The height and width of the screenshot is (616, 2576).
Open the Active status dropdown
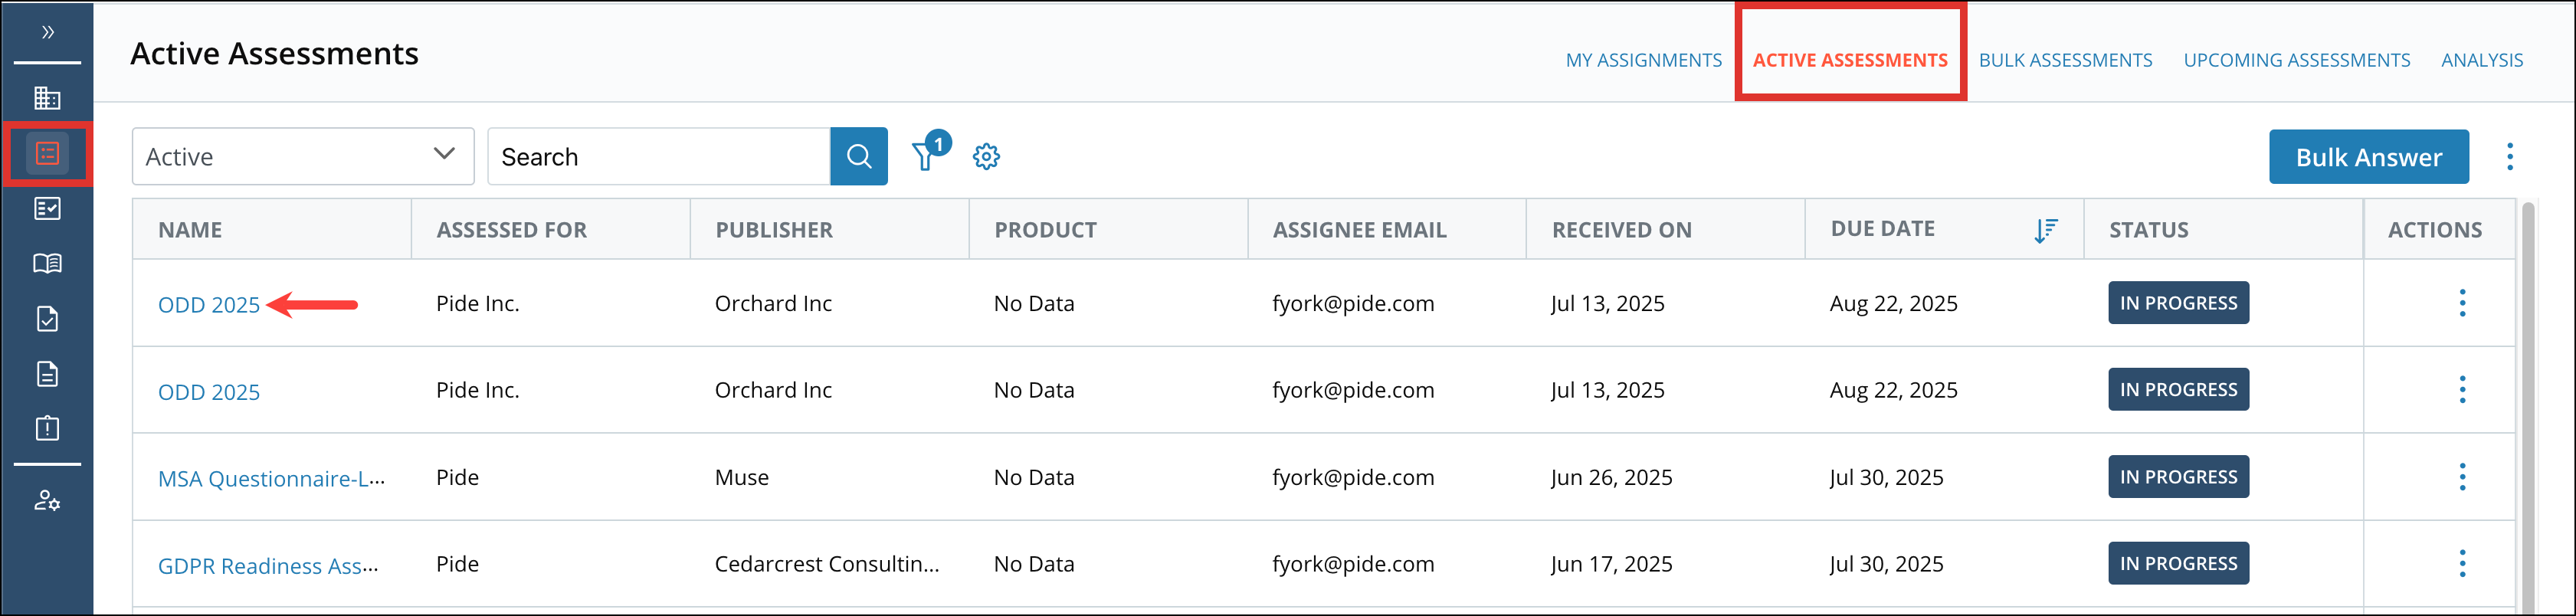coord(302,157)
